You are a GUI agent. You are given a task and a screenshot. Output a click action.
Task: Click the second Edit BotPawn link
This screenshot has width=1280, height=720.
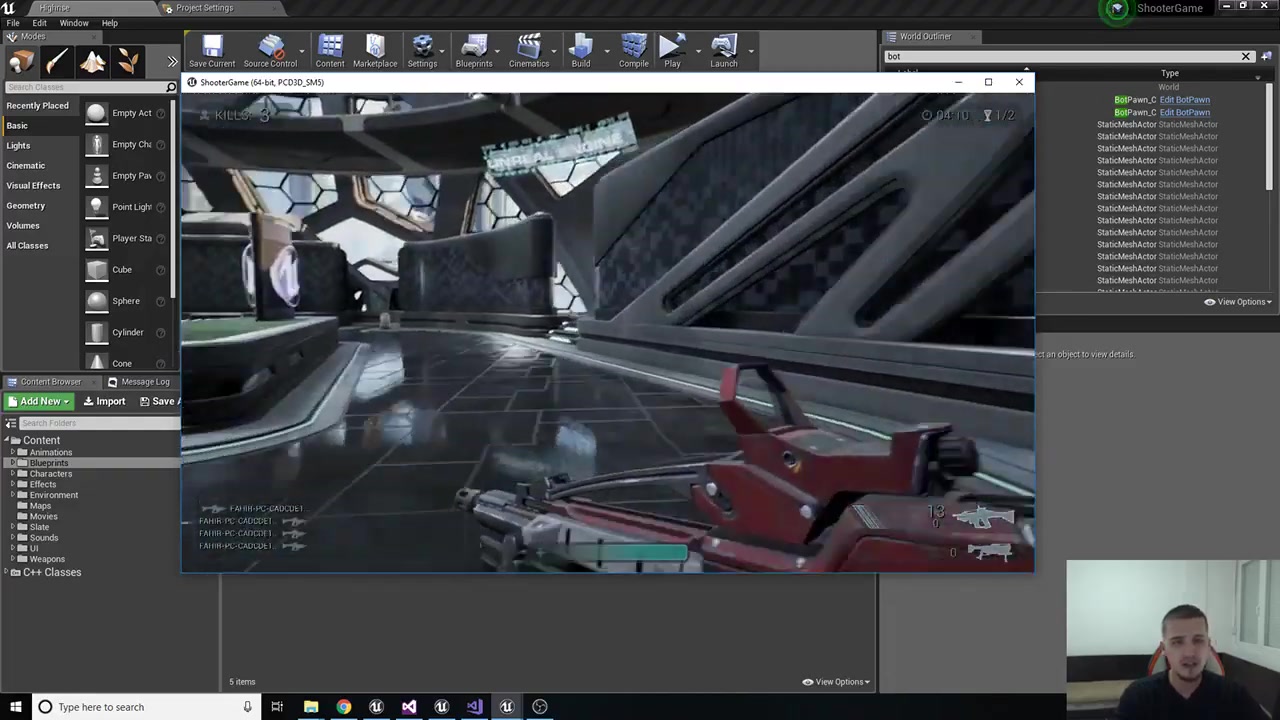(x=1184, y=113)
